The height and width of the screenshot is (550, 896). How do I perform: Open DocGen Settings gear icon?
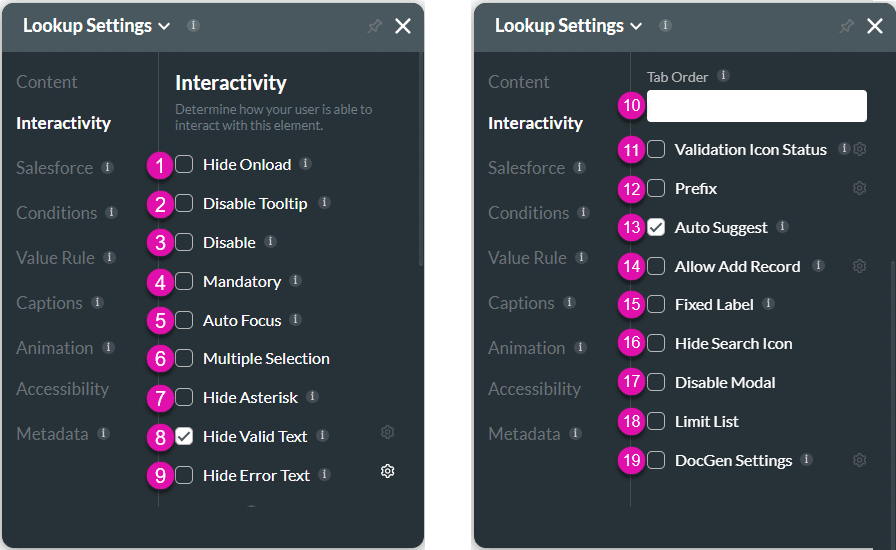859,460
